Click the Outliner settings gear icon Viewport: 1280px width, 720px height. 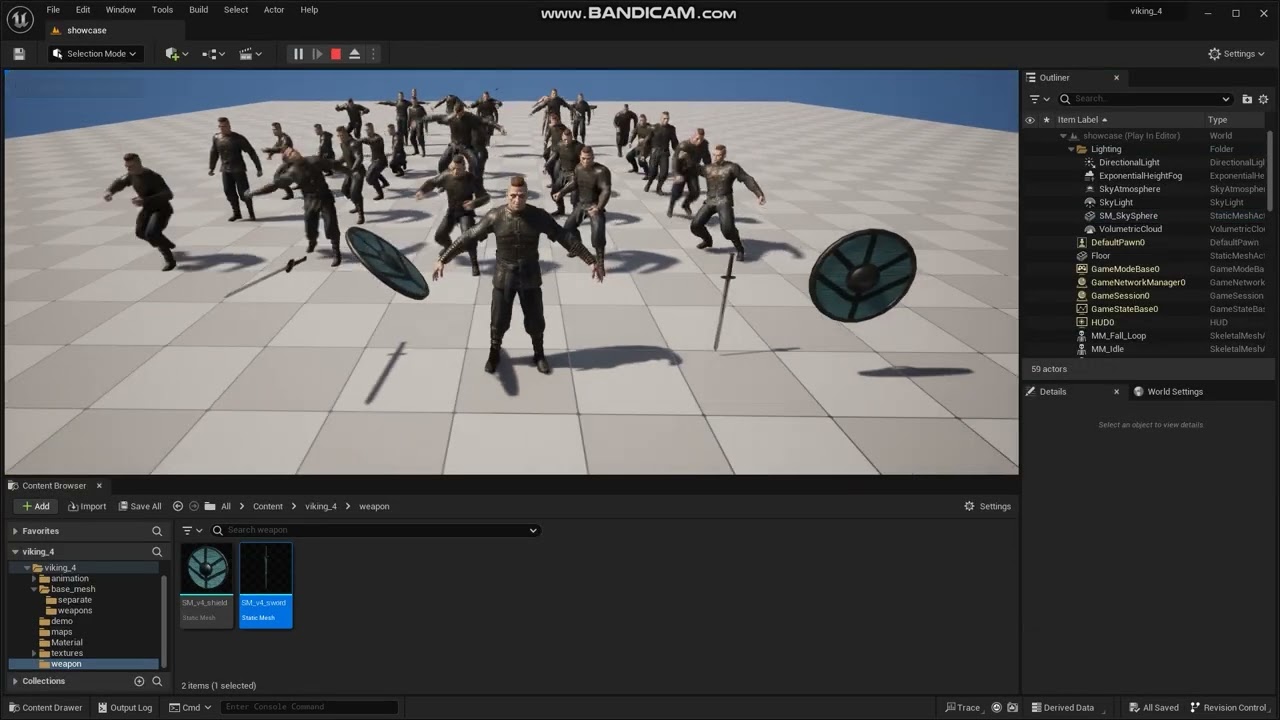(x=1263, y=99)
